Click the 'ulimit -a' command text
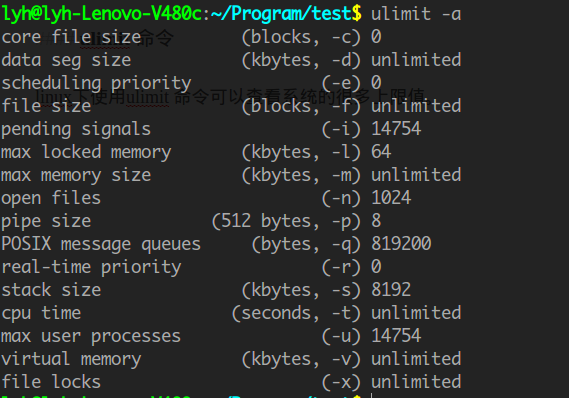The image size is (569, 398). pyautogui.click(x=416, y=14)
